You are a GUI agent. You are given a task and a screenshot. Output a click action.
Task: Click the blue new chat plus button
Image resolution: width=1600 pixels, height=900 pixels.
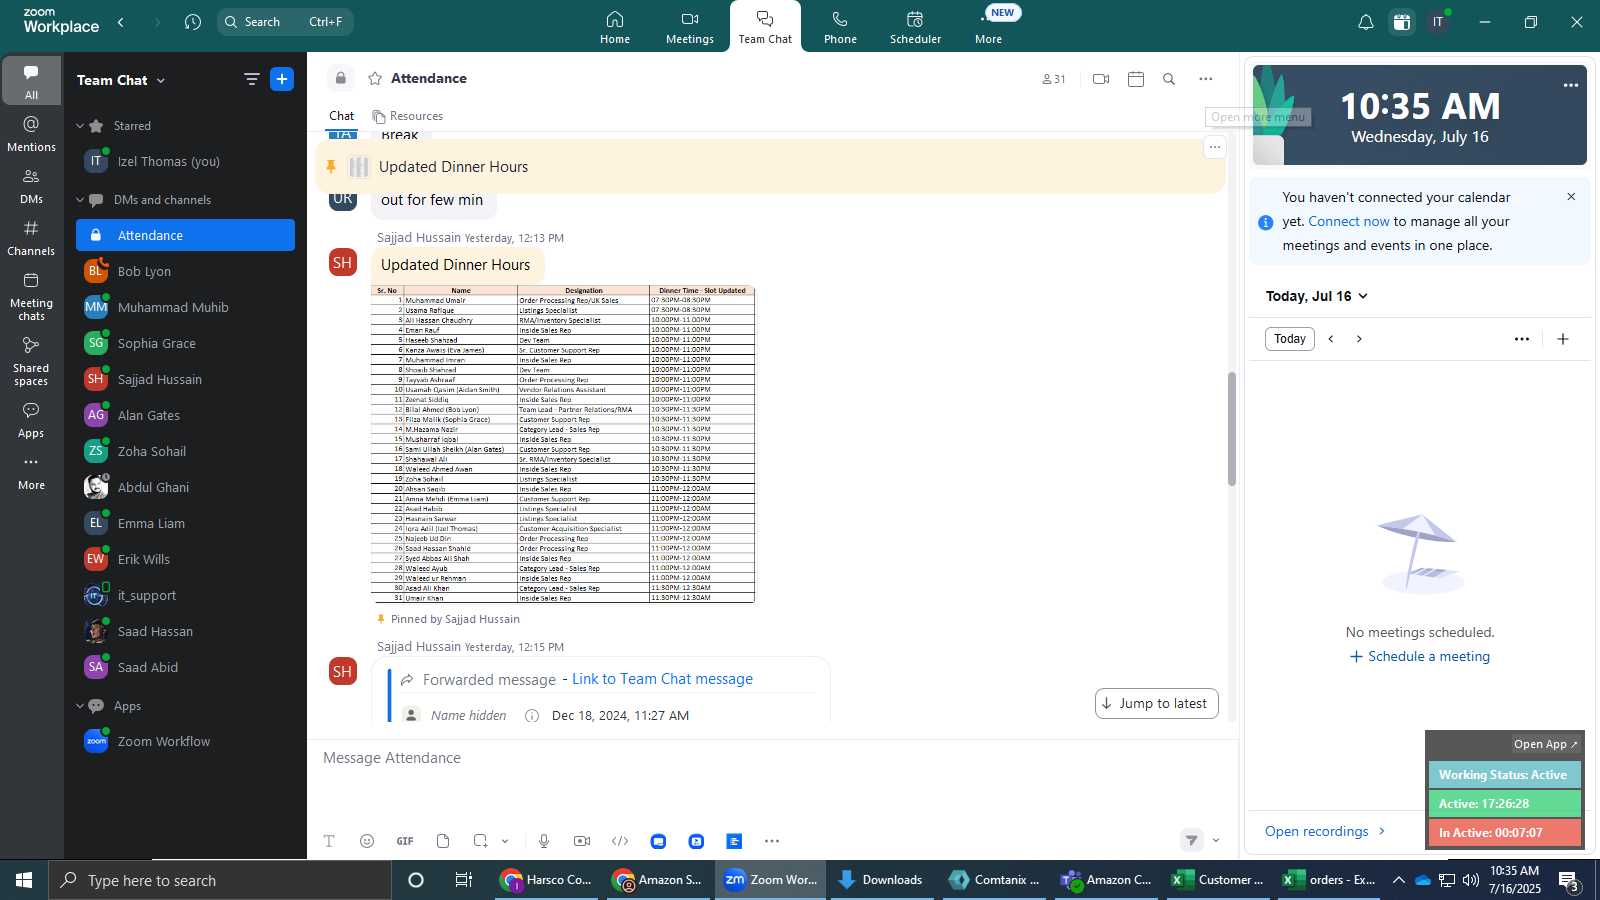point(282,80)
